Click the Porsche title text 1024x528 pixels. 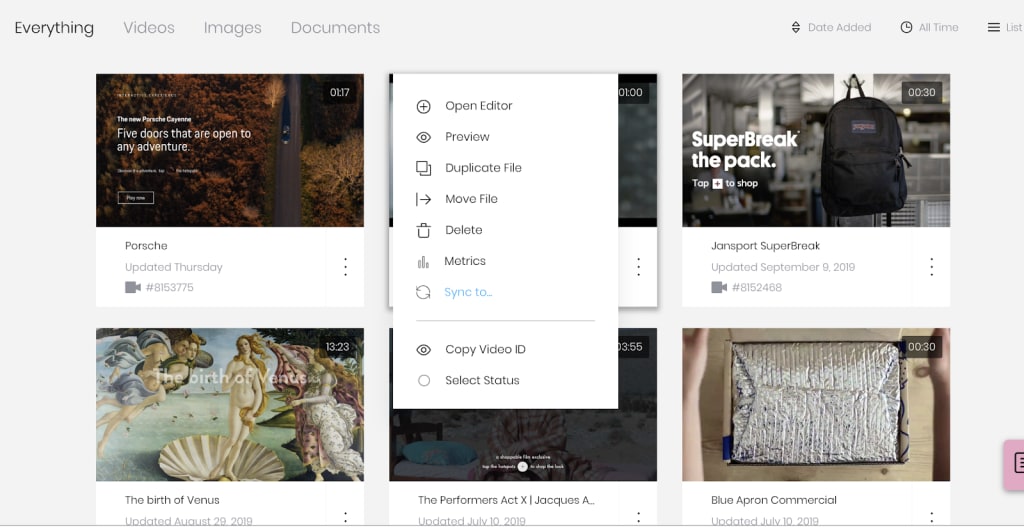coord(146,246)
